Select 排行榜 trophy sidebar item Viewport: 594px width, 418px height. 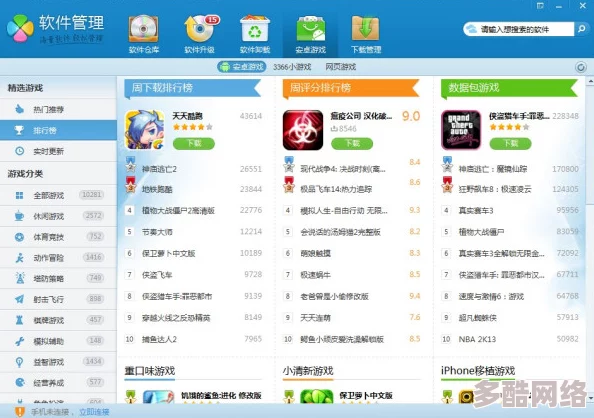click(58, 130)
